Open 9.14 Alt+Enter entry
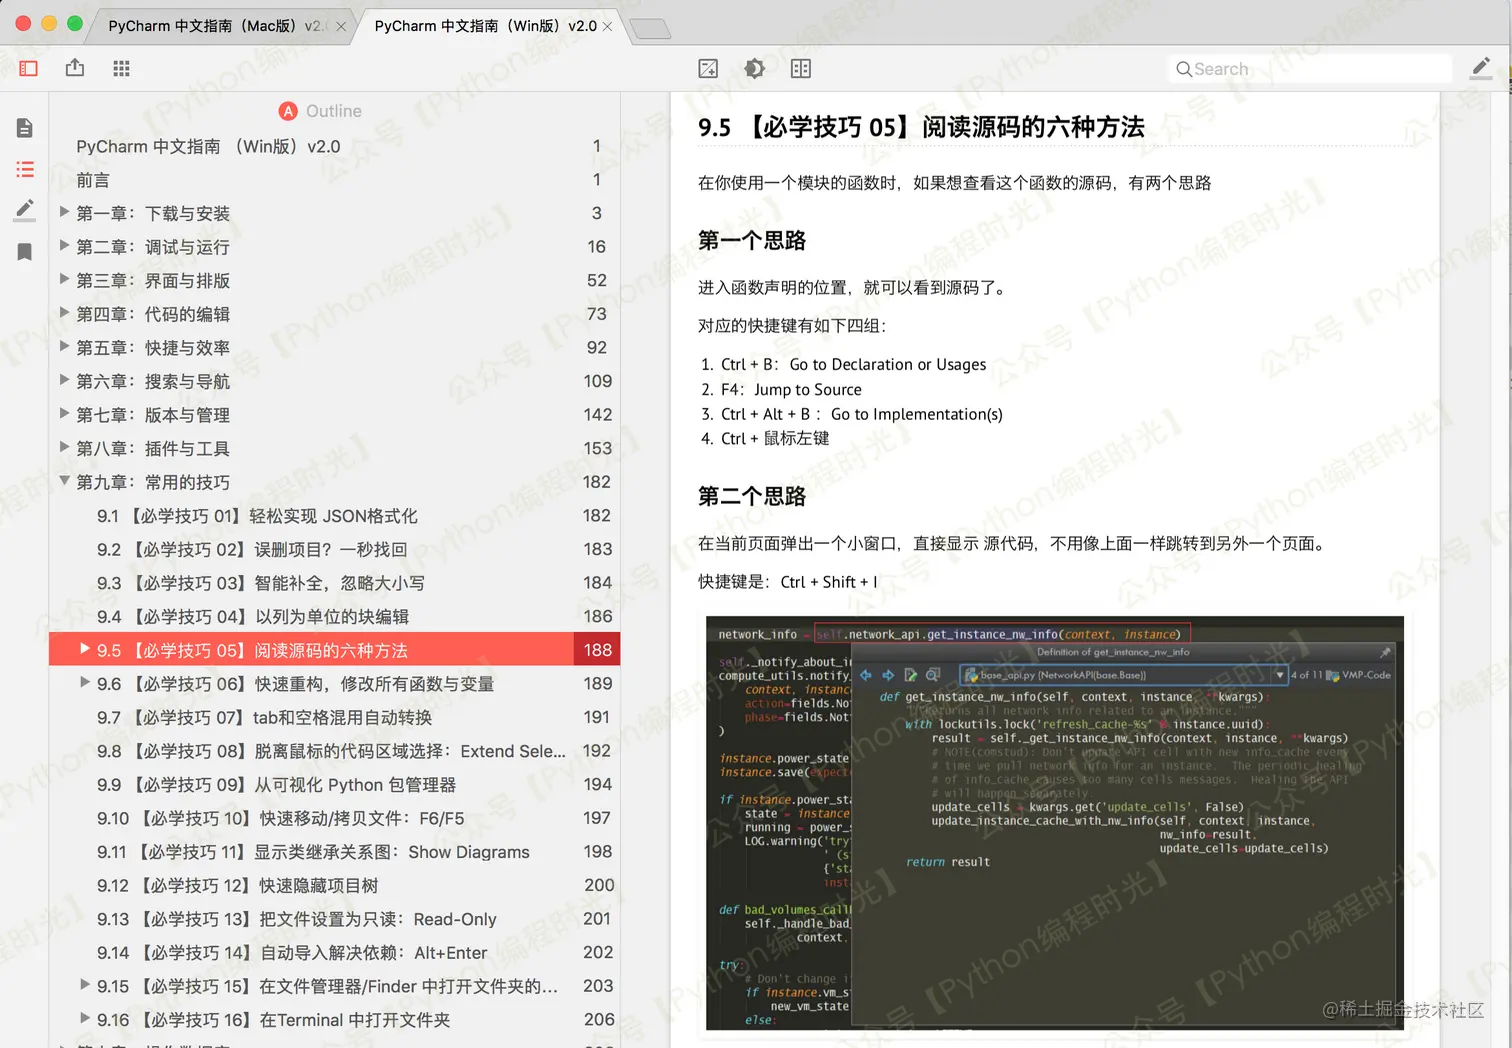Viewport: 1512px width, 1048px height. coord(335,953)
